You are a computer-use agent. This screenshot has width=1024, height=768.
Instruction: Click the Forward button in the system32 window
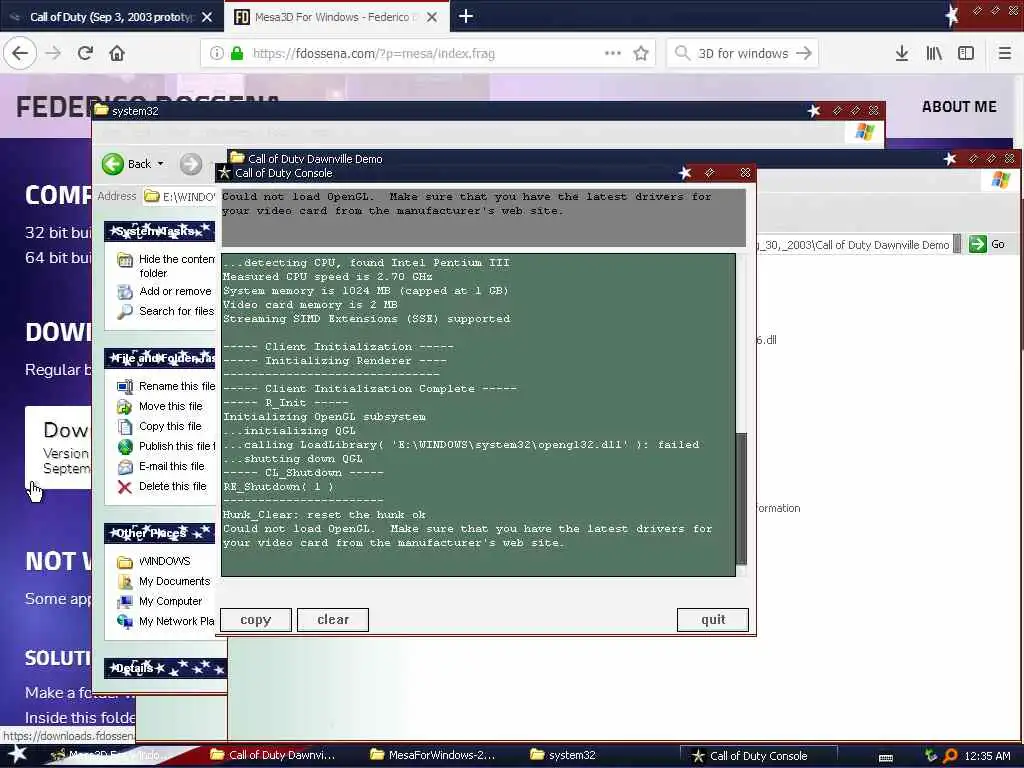pos(191,164)
